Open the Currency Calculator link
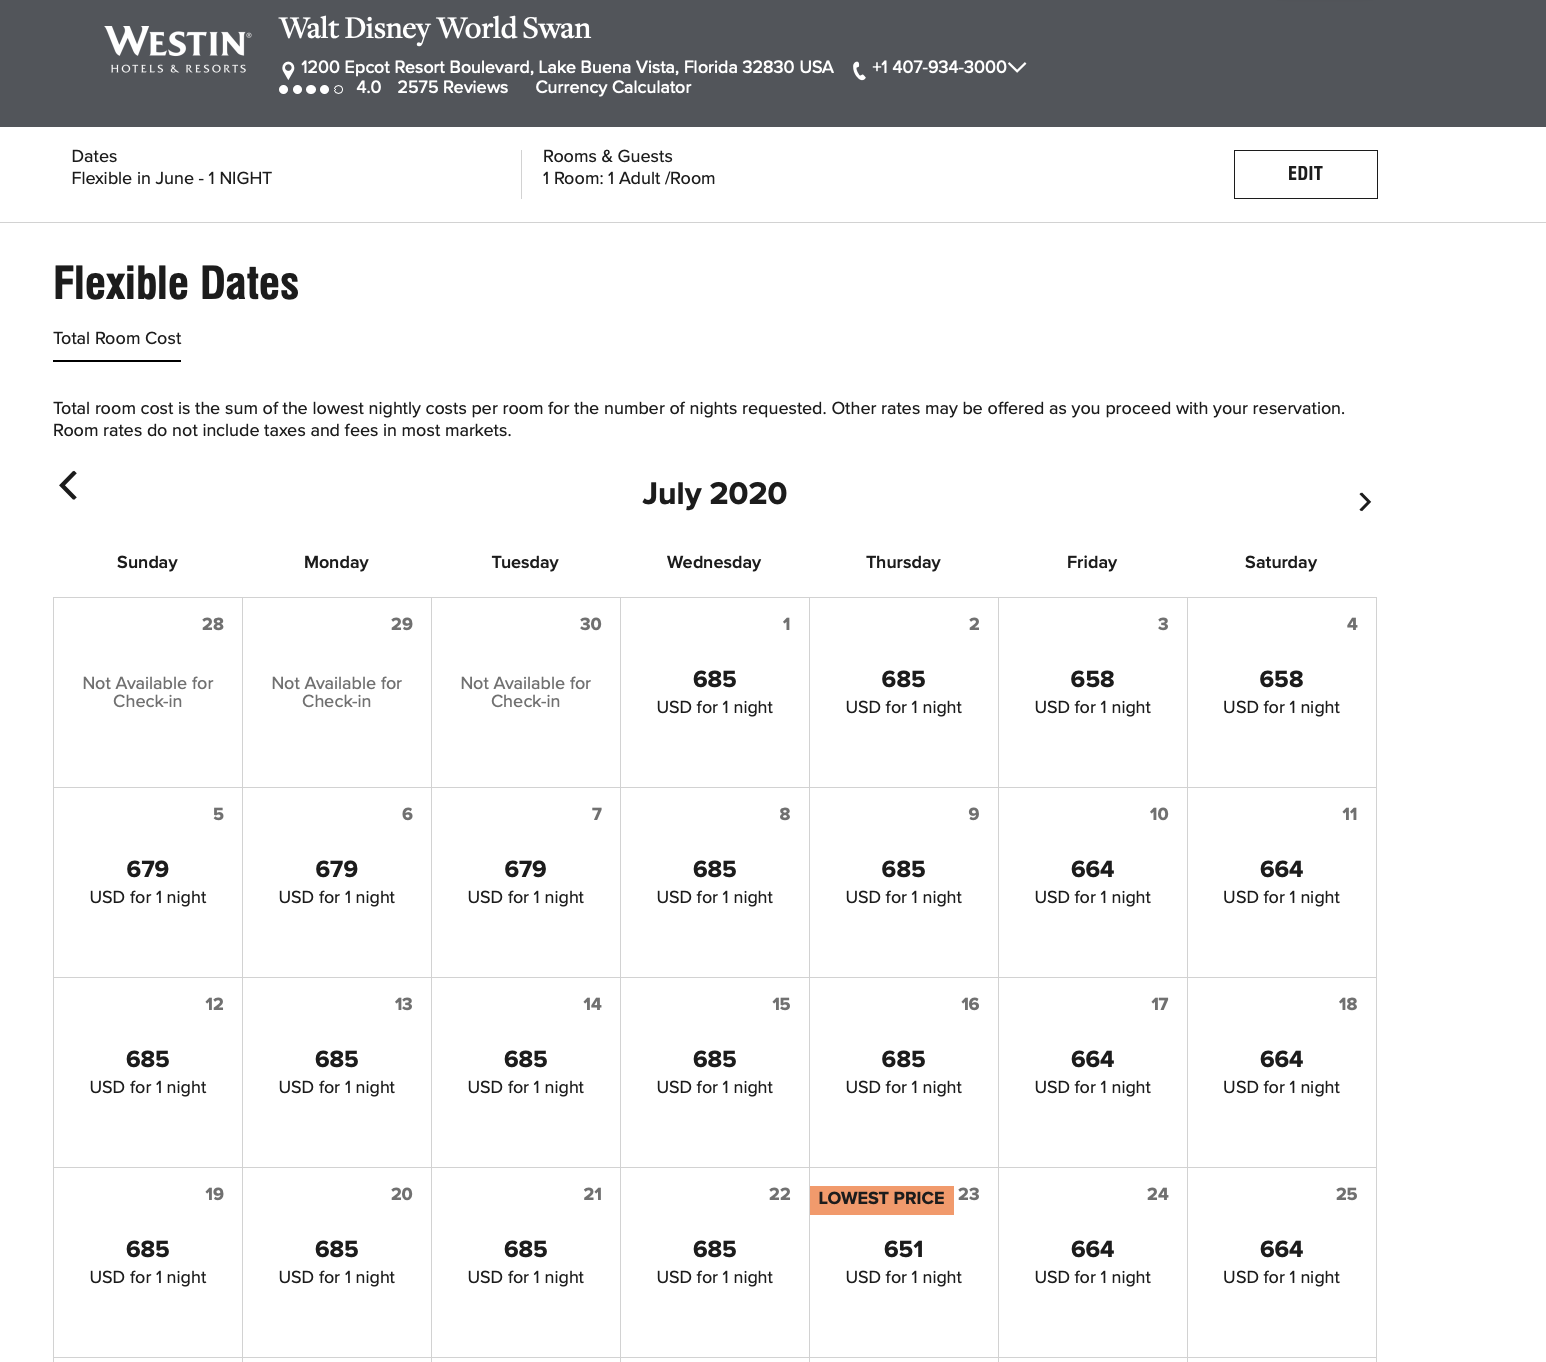The image size is (1546, 1362). tap(613, 88)
